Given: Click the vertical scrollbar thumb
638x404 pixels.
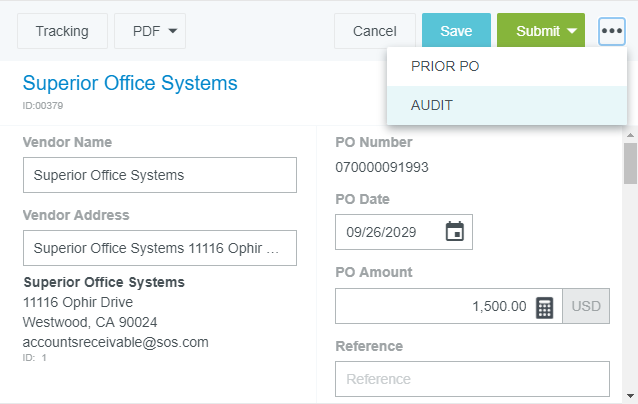Looking at the screenshot, I should point(630,165).
